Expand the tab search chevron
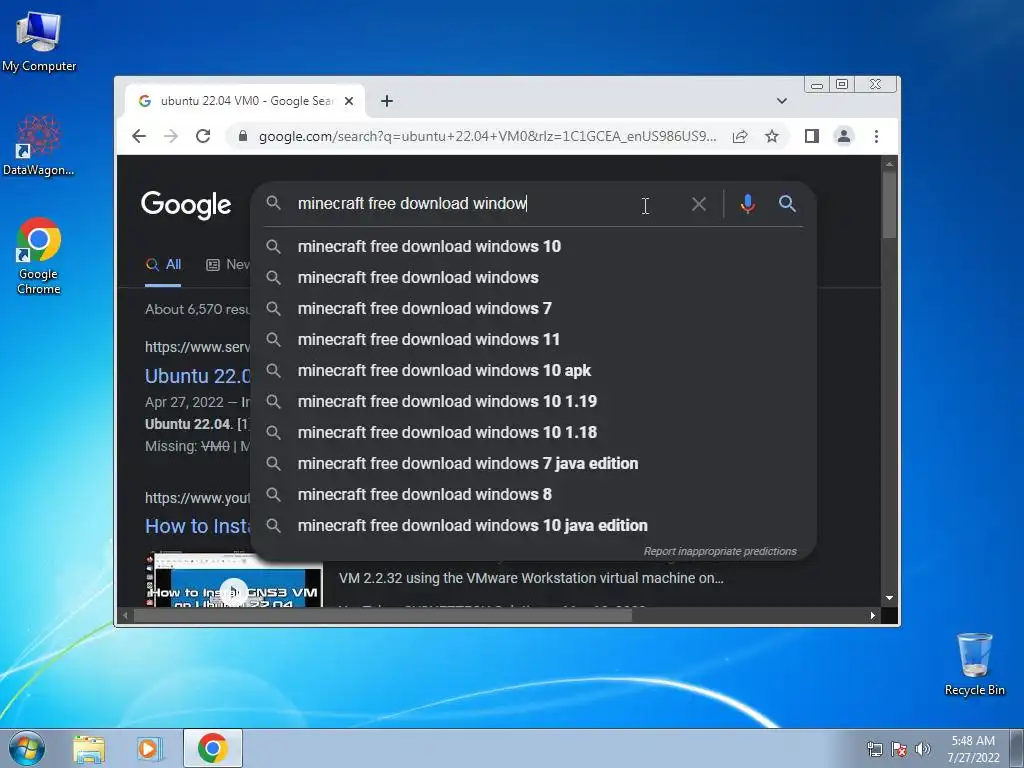This screenshot has height=768, width=1024. [782, 101]
